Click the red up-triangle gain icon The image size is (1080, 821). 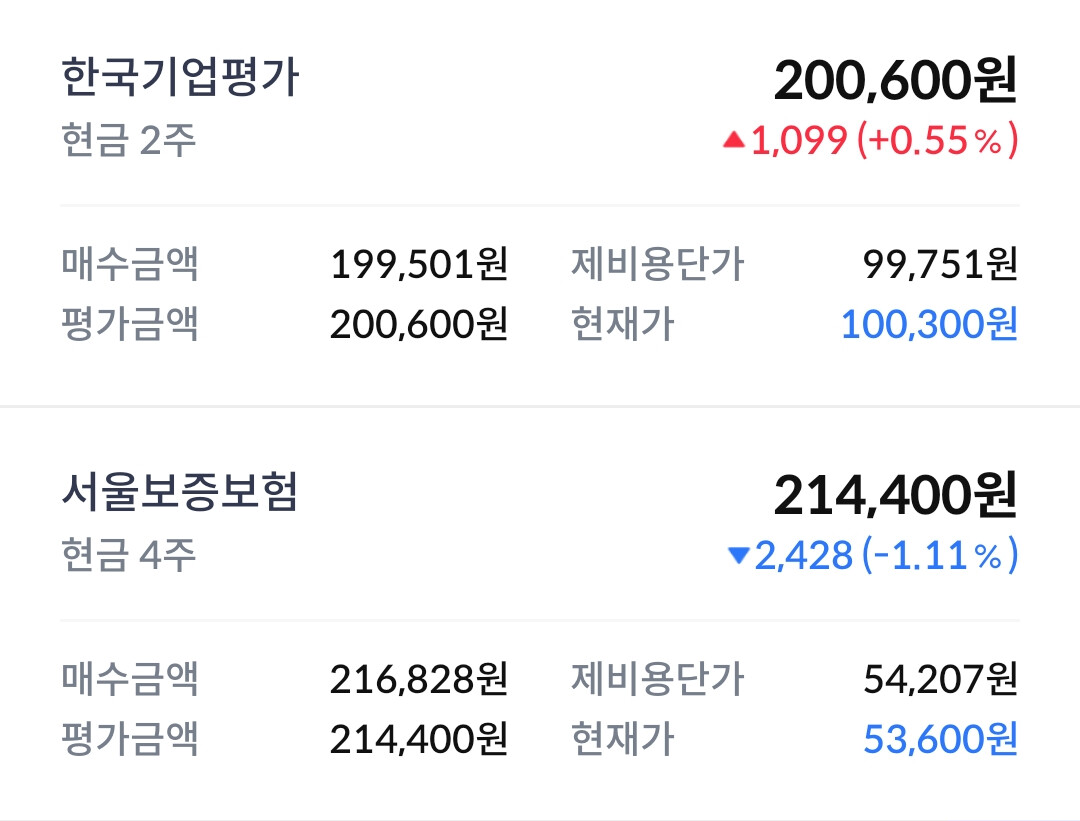734,142
